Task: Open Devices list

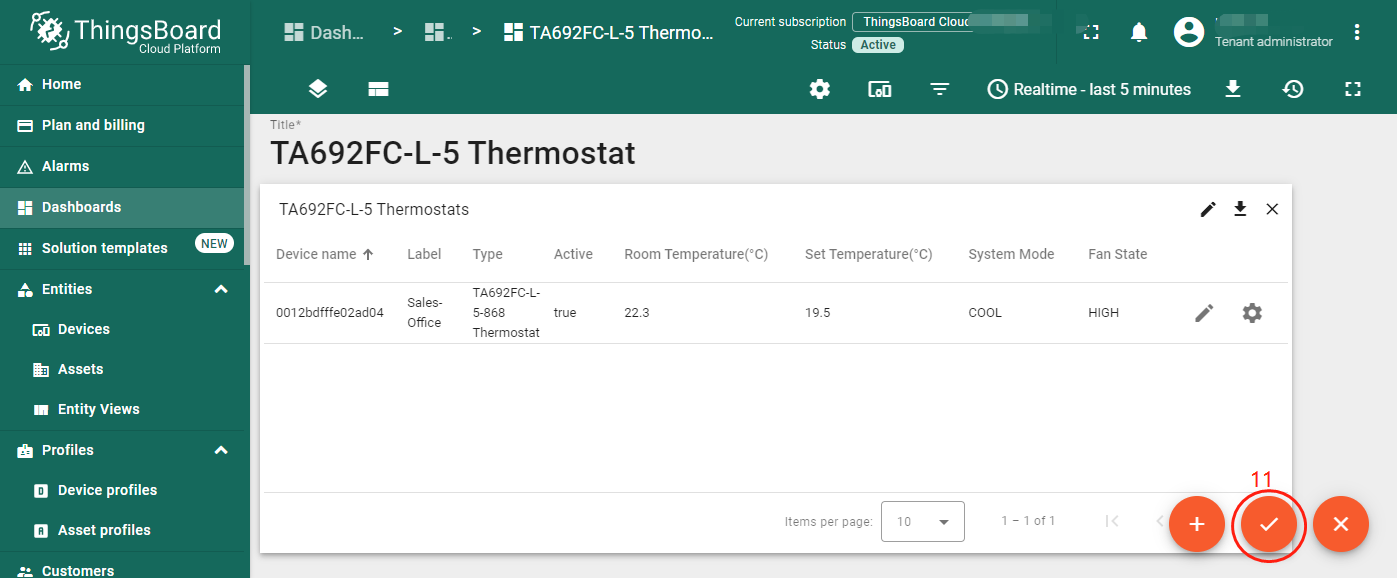Action: (x=123, y=330)
